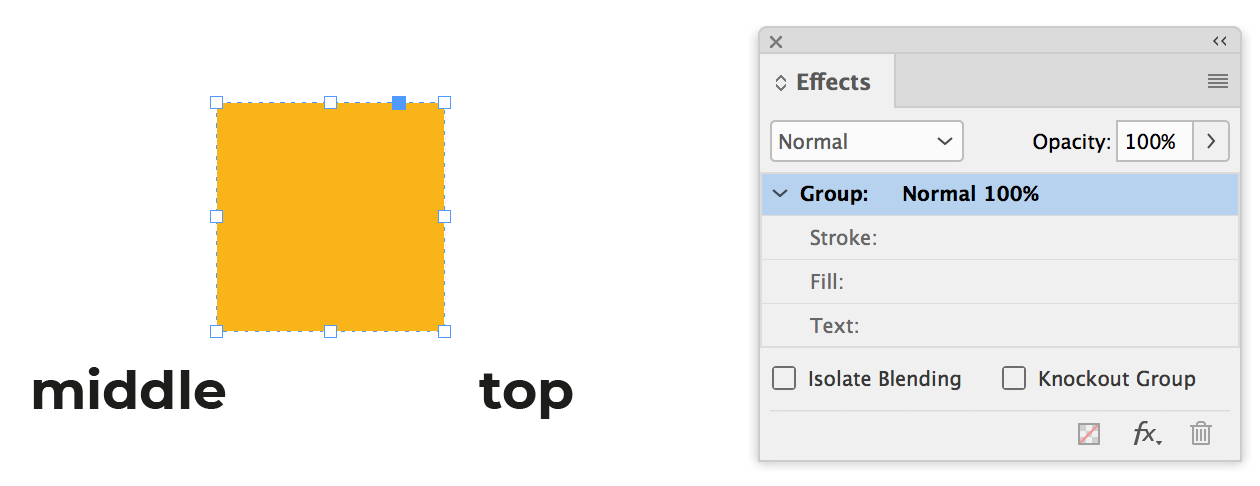The height and width of the screenshot is (486, 1260).
Task: Open the Effects panel hamburger menu
Action: [1217, 82]
